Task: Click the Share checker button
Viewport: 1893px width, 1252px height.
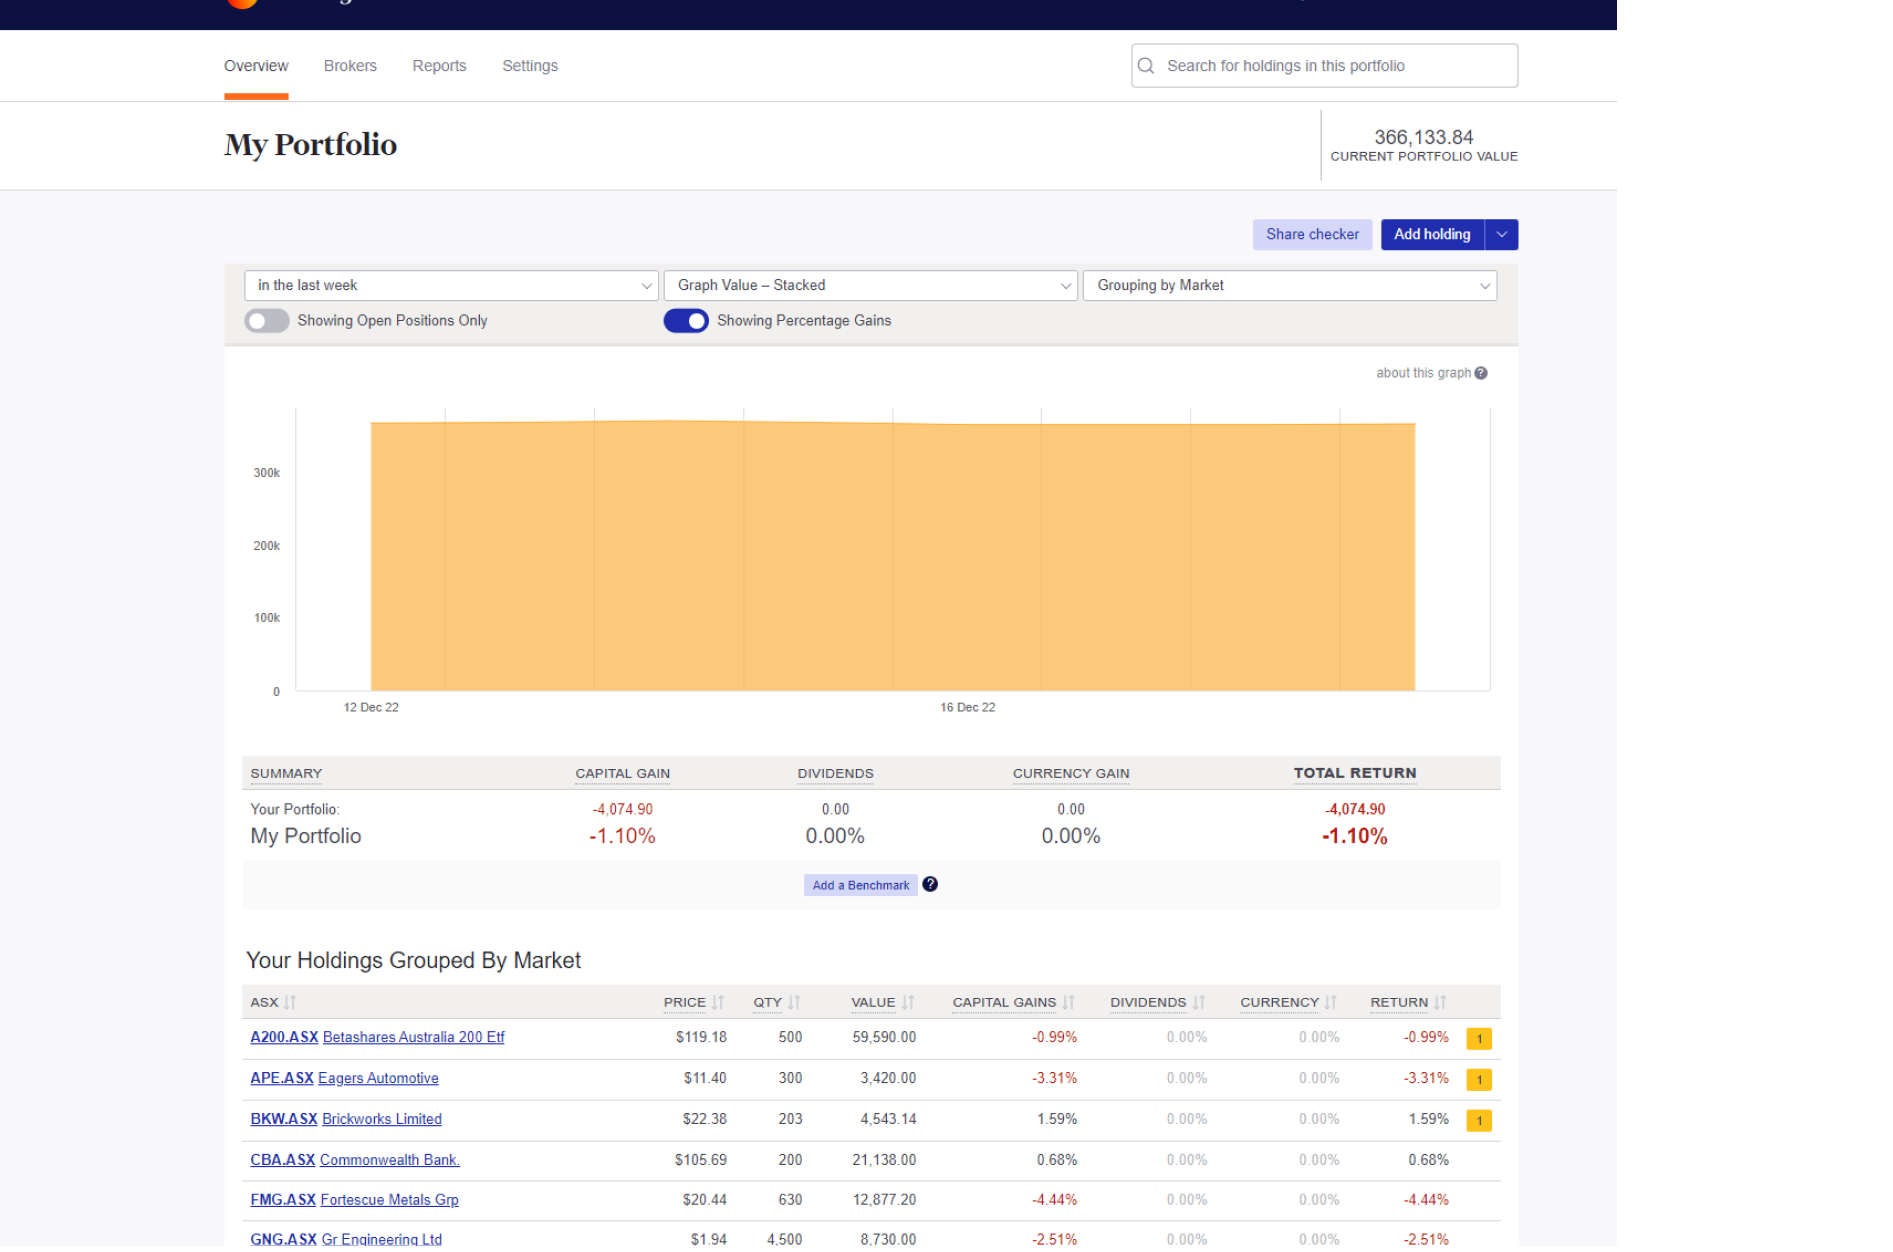Action: click(1312, 234)
